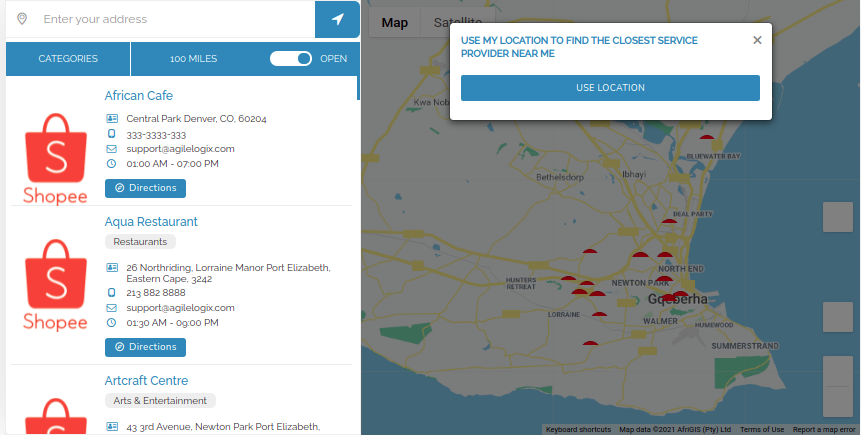
Task: Toggle the Open stores switch
Action: [290, 59]
